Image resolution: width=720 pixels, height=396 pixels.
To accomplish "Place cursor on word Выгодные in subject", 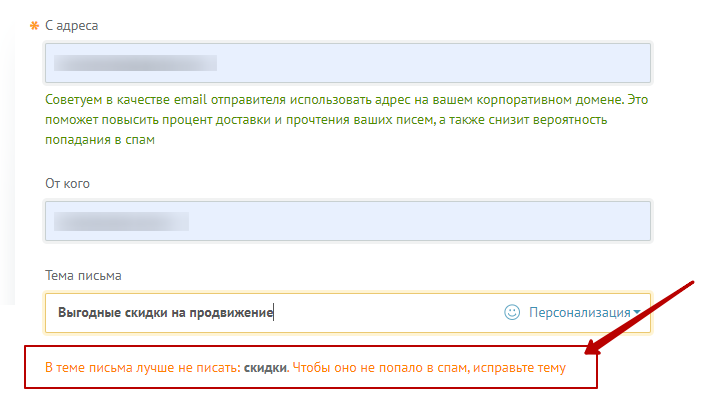I will click(x=84, y=313).
